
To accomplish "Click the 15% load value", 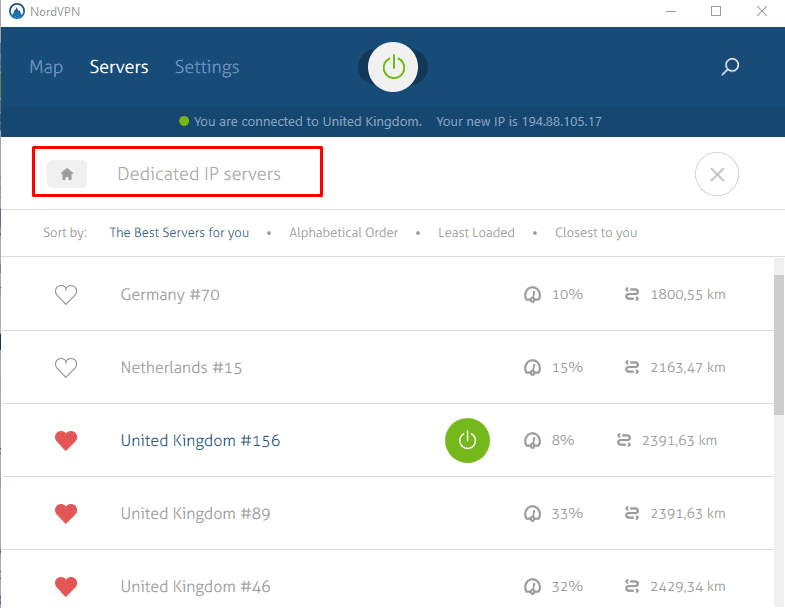I will [x=567, y=368].
